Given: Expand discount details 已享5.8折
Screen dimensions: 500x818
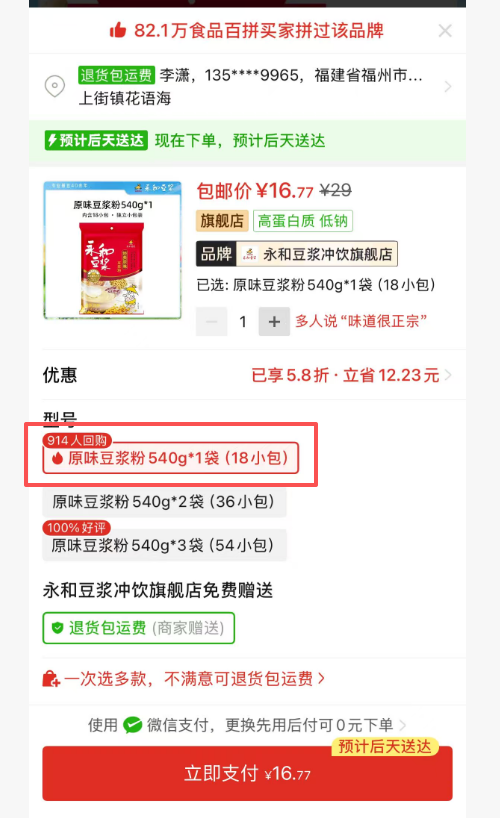Looking at the screenshot, I should 351,375.
